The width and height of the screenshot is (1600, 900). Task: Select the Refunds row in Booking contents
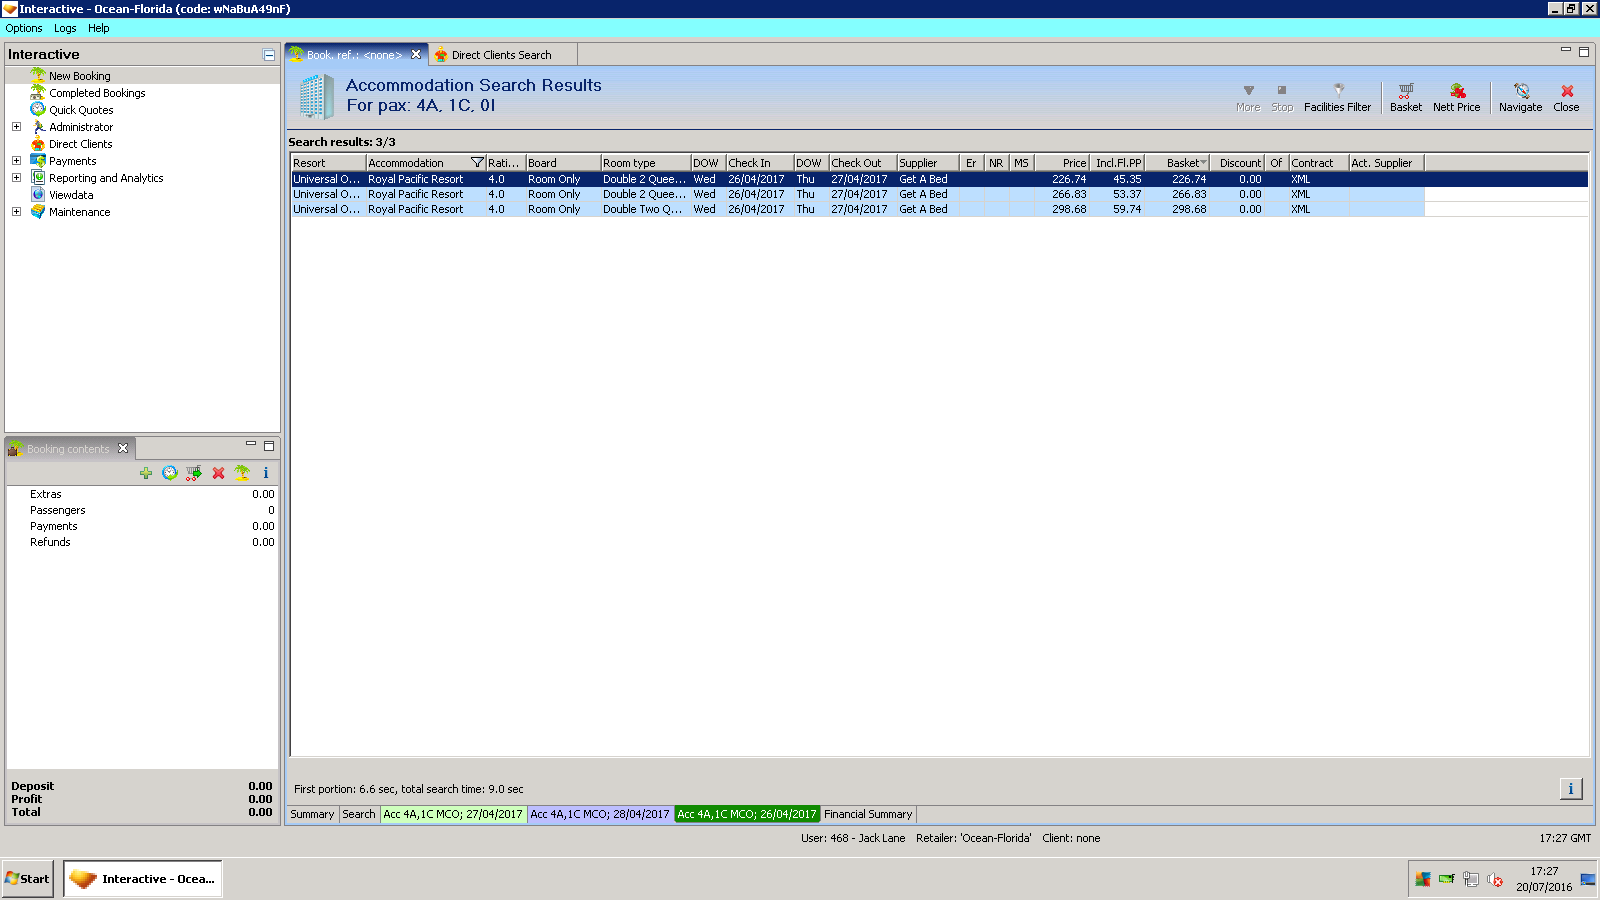(142, 542)
